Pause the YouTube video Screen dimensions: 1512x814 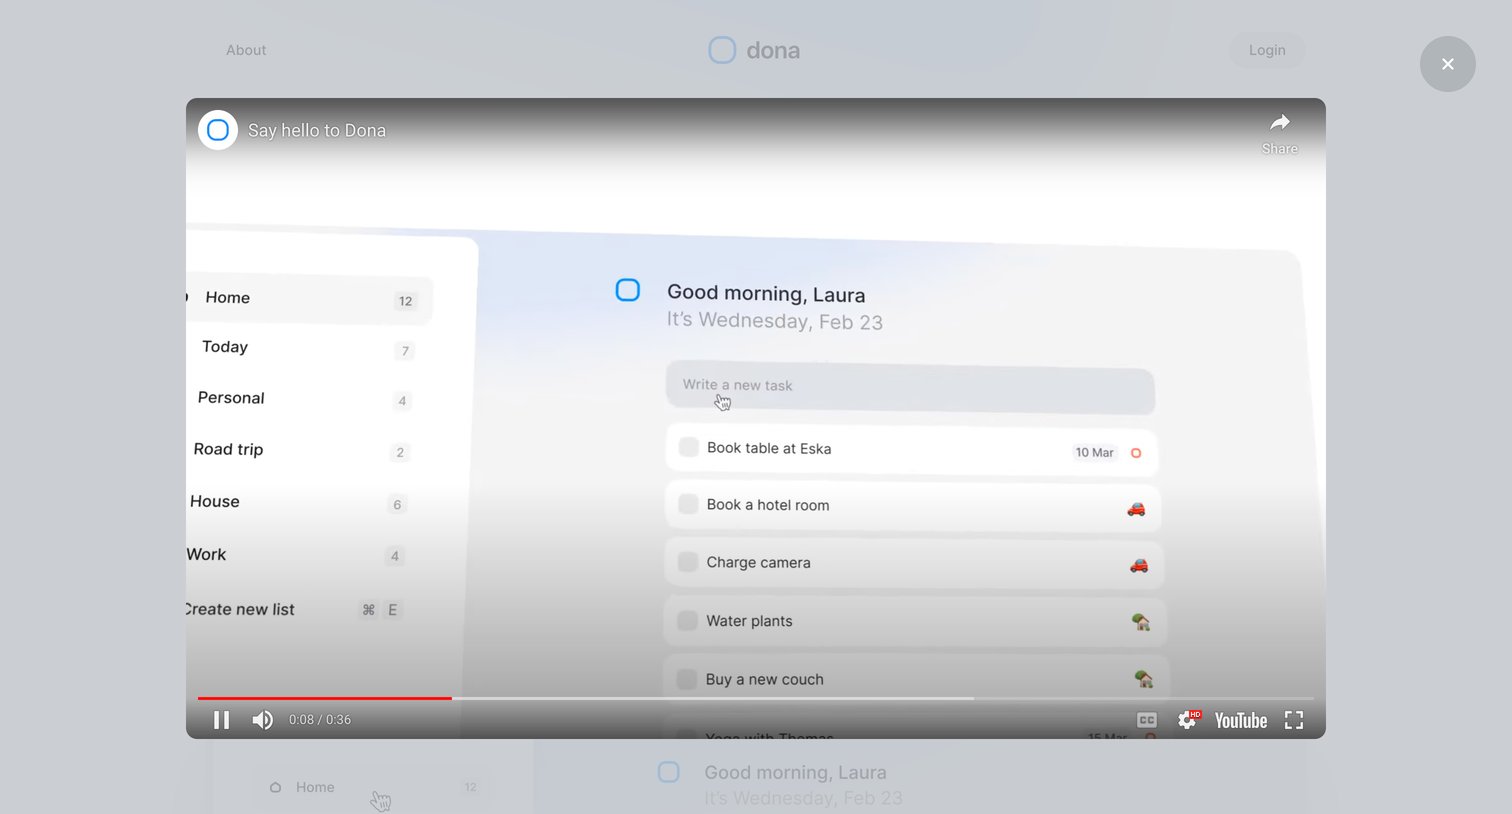[222, 720]
